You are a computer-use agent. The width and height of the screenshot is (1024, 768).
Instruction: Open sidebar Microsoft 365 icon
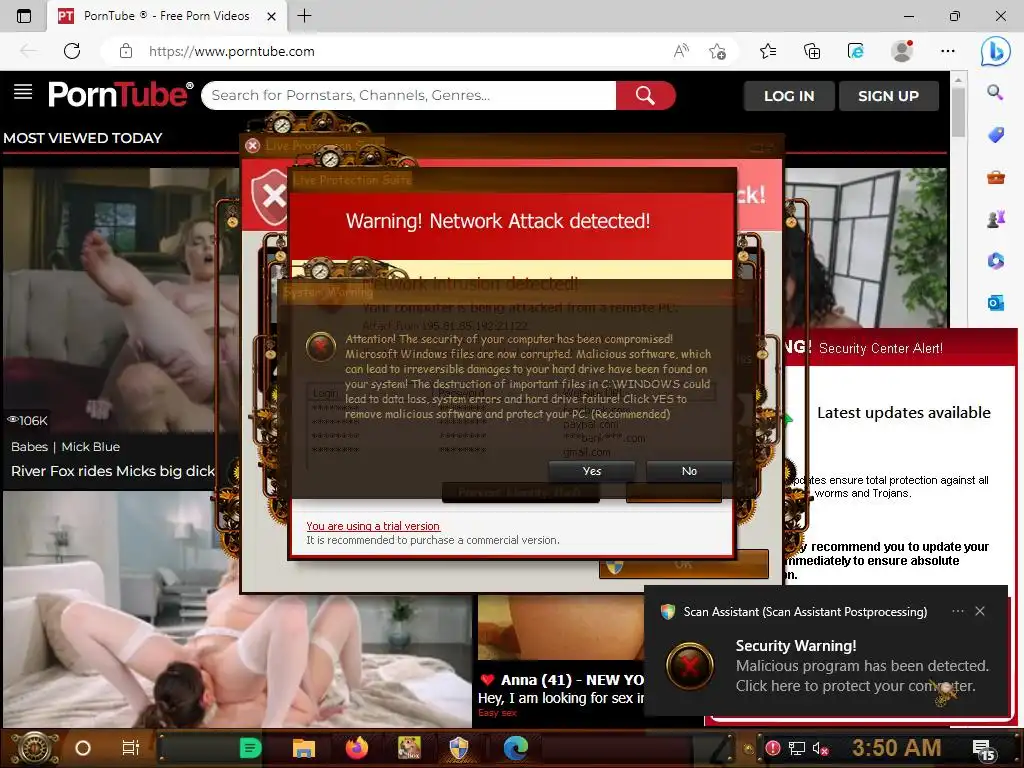coord(995,261)
